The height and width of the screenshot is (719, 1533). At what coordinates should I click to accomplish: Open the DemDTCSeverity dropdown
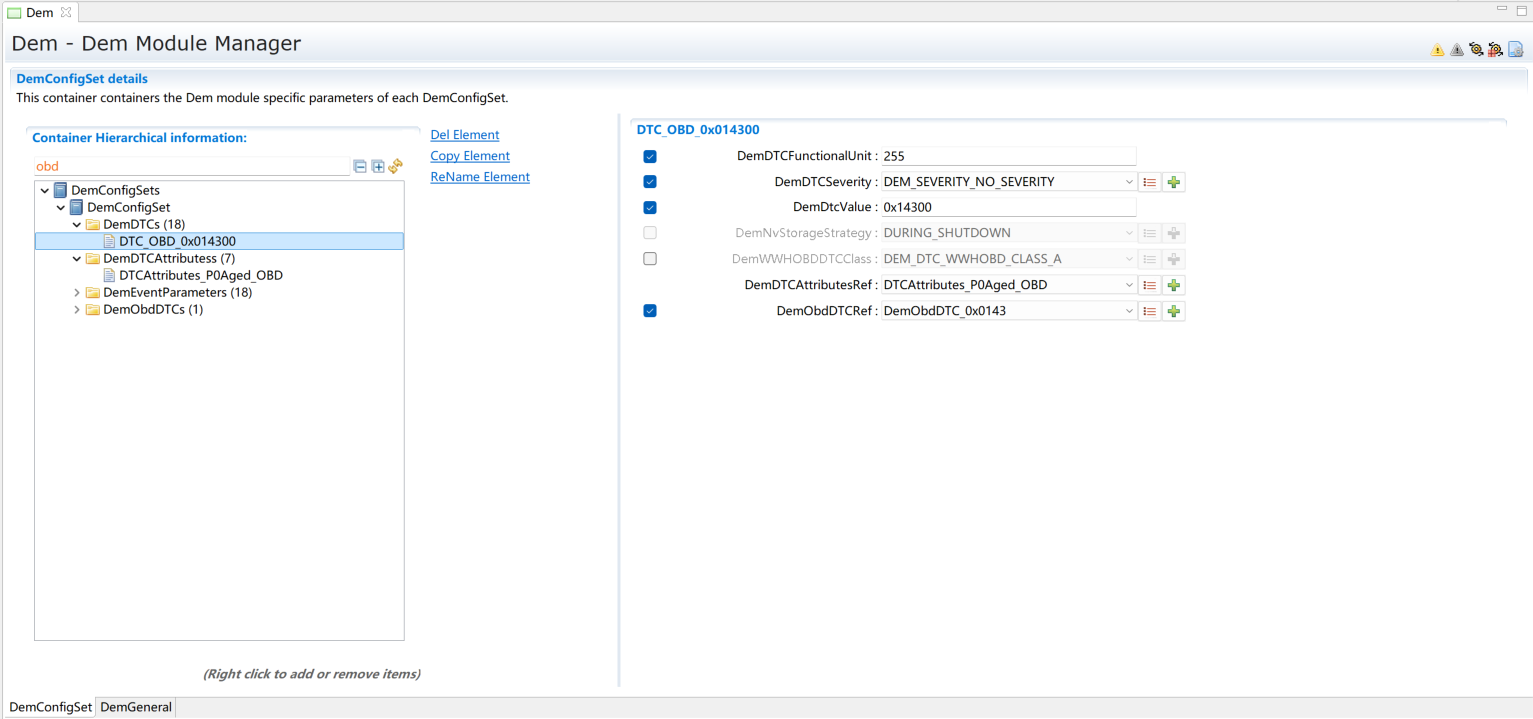[x=1128, y=182]
